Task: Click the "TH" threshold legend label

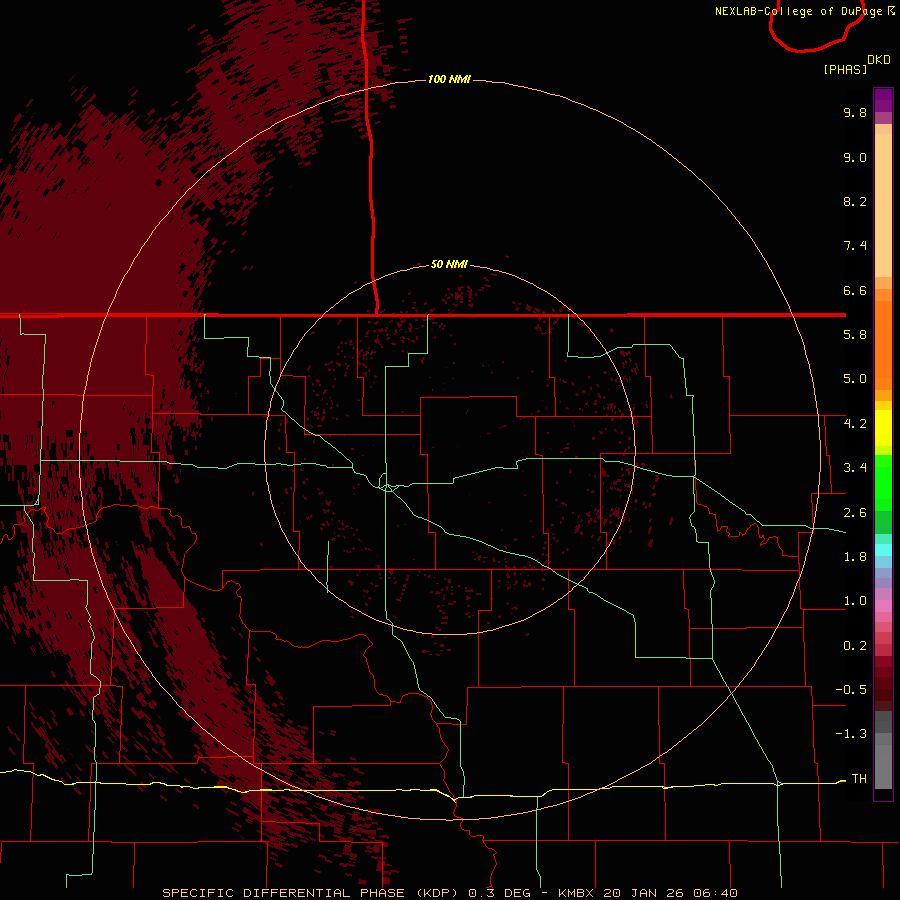Action: (859, 779)
